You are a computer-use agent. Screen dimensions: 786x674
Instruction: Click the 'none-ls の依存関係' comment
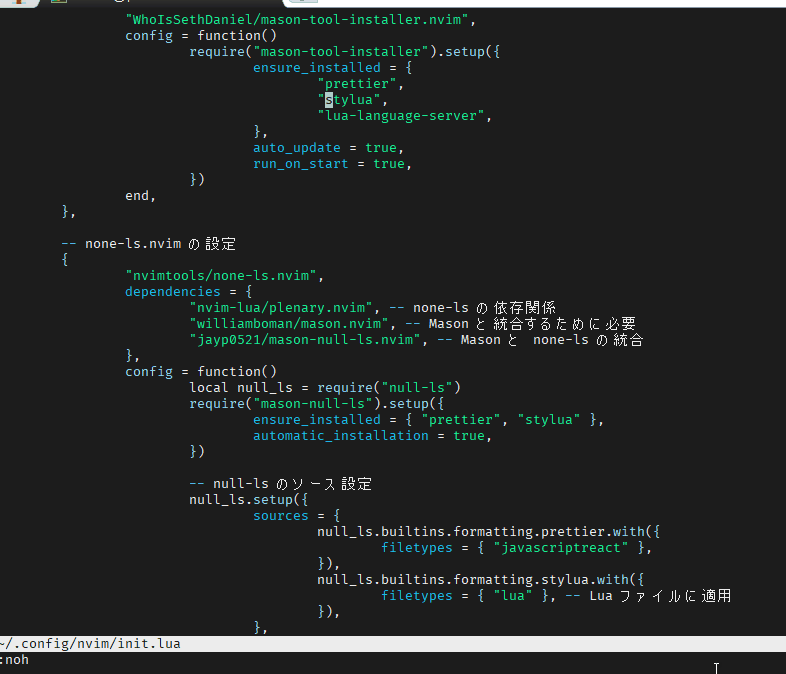(484, 308)
